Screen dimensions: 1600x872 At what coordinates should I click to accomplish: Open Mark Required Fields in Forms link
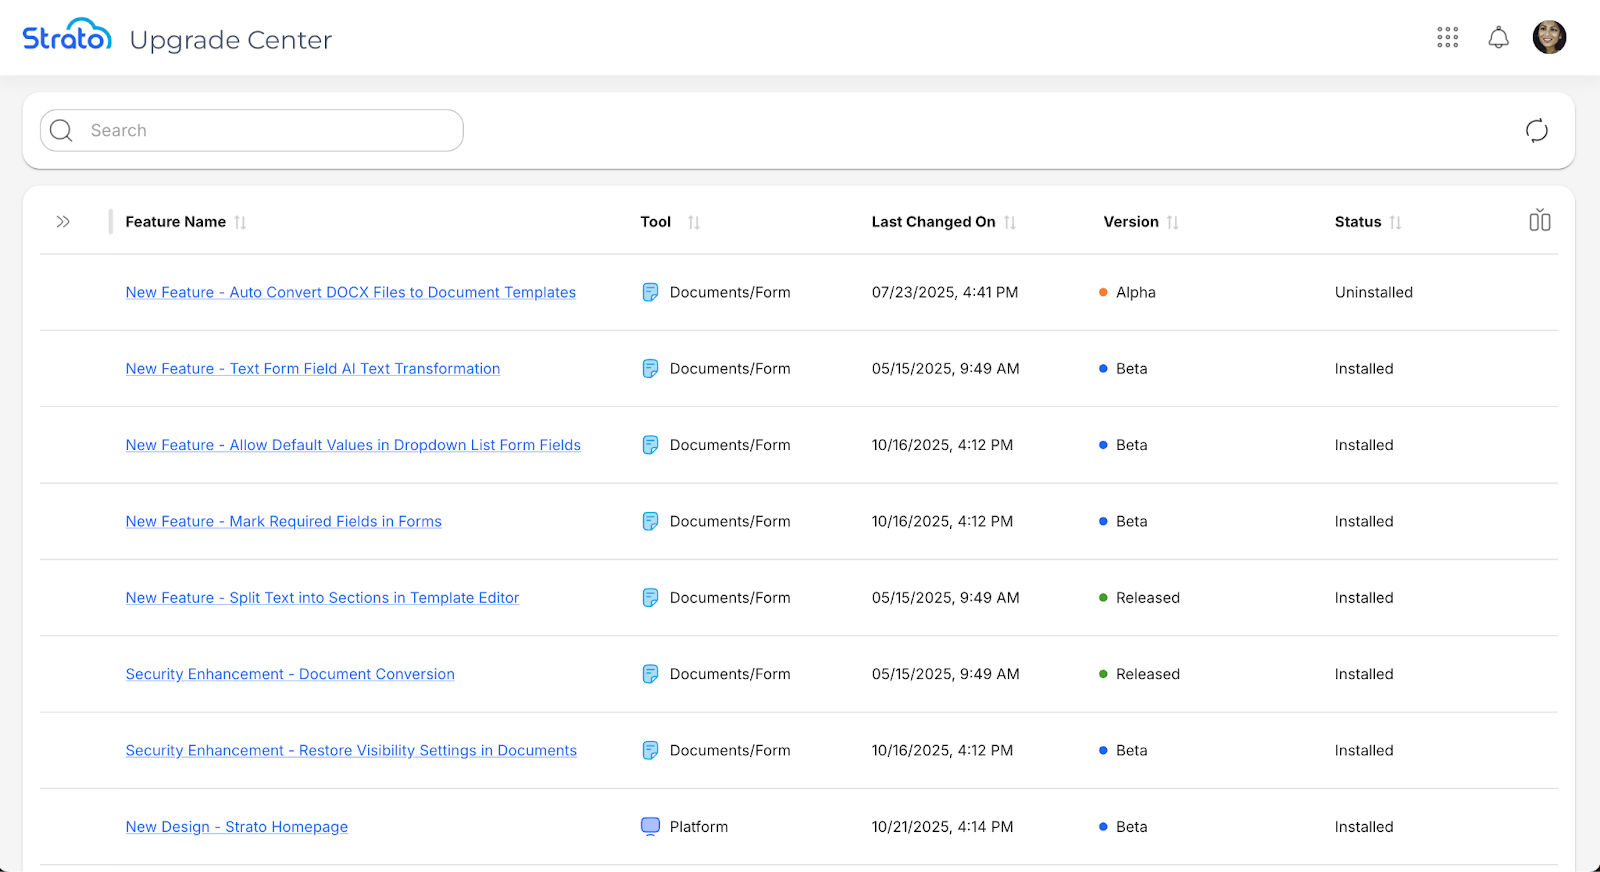tap(283, 522)
